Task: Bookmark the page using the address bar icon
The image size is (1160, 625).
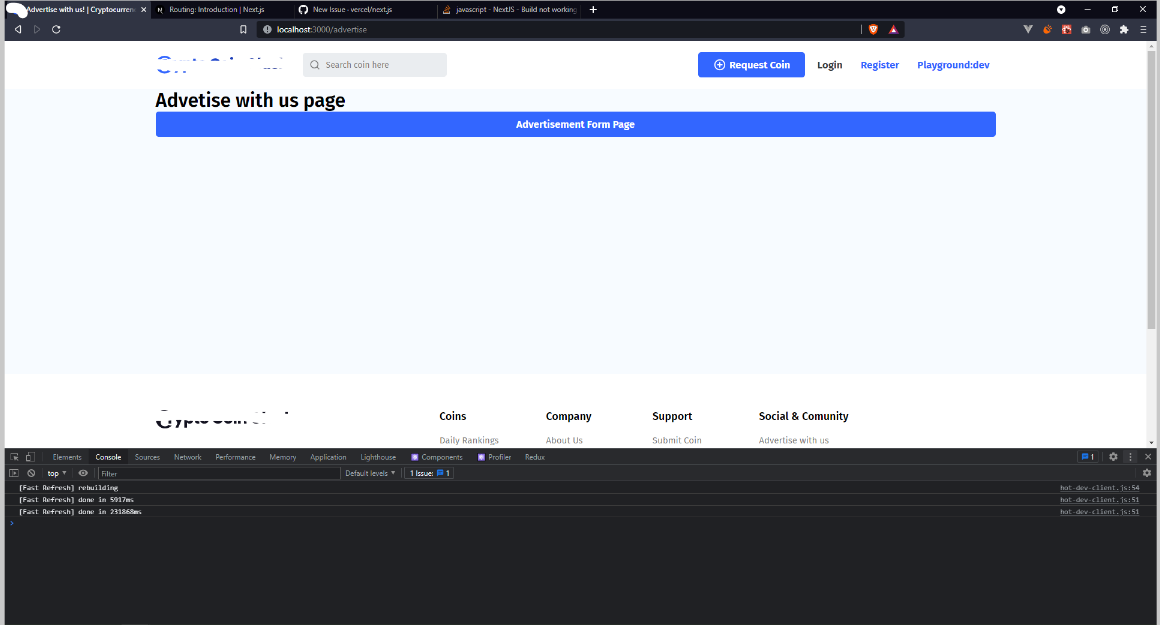Action: [x=242, y=29]
